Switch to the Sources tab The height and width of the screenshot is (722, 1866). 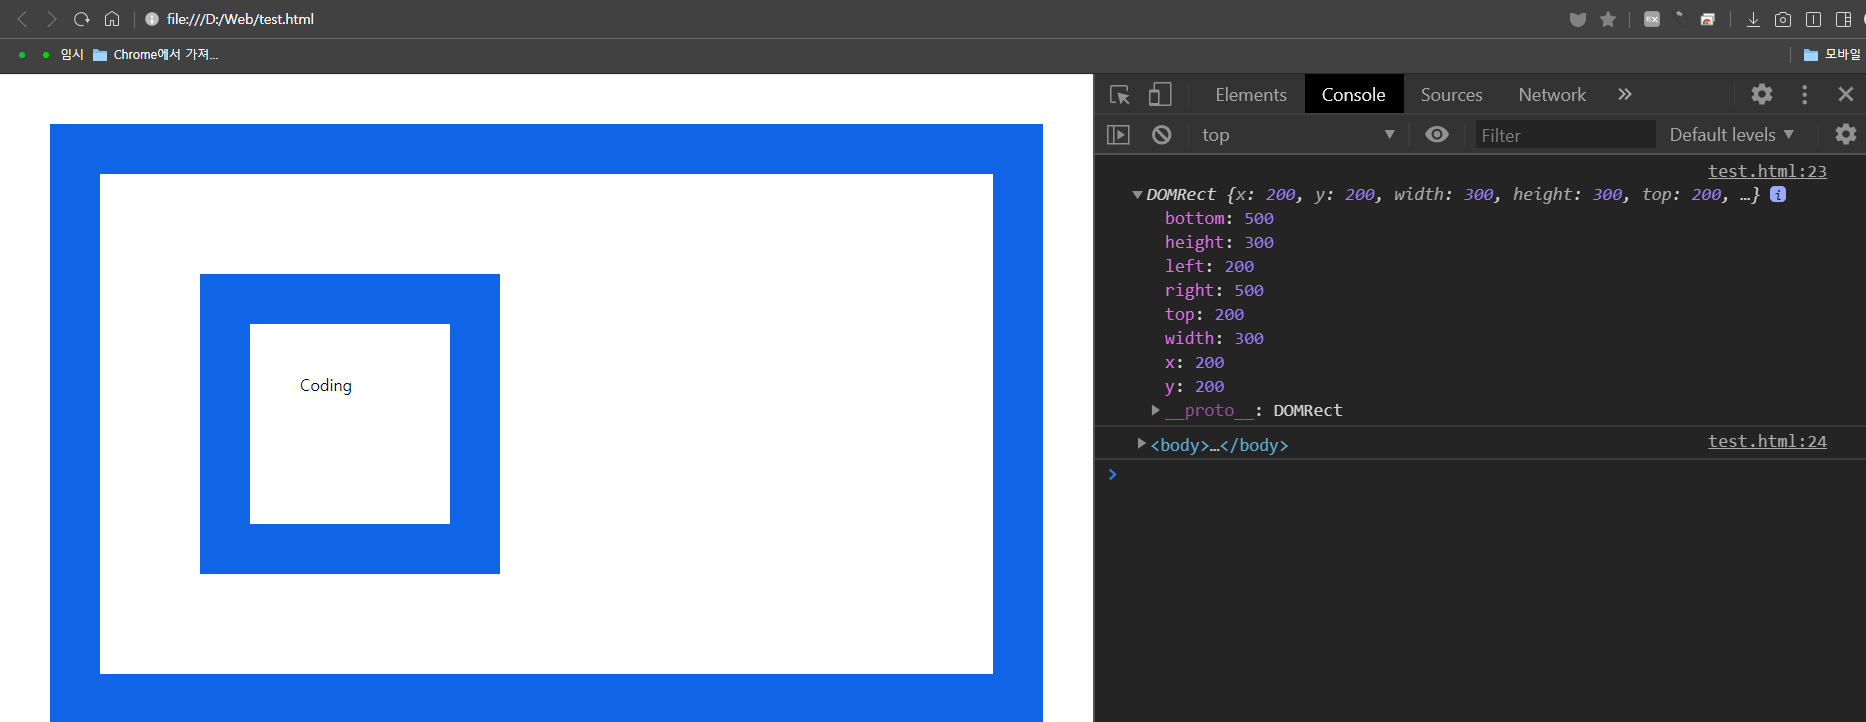pyautogui.click(x=1451, y=94)
